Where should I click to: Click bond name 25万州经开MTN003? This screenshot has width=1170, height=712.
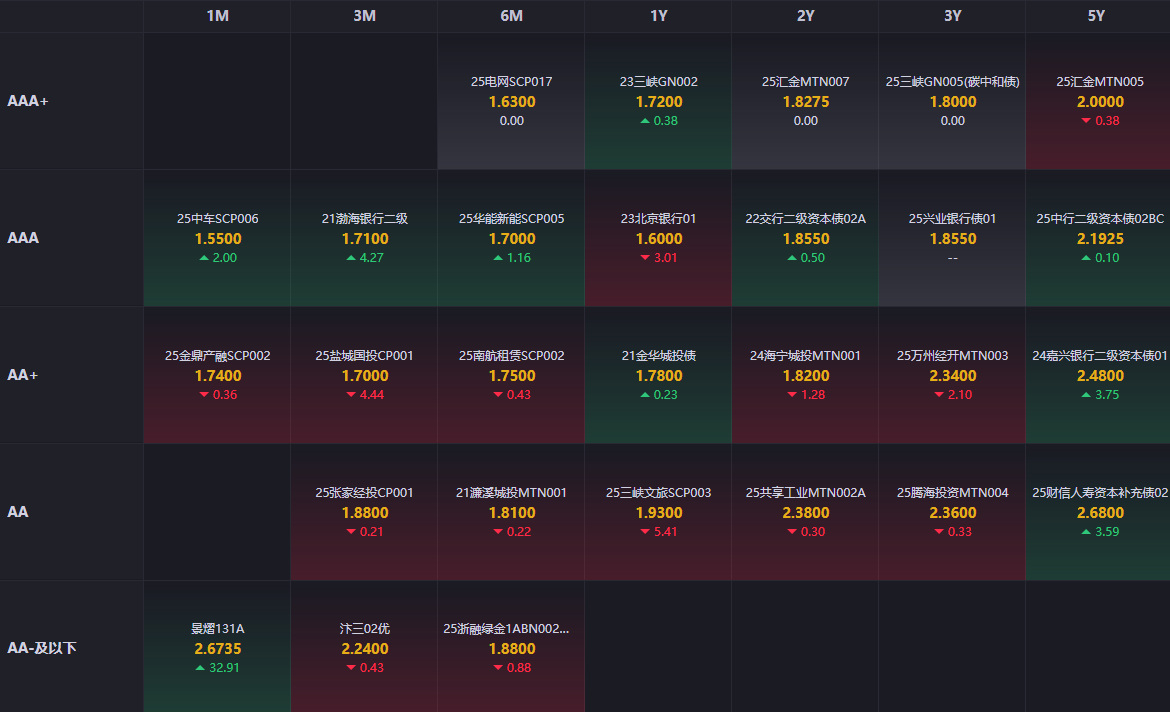[x=953, y=356]
